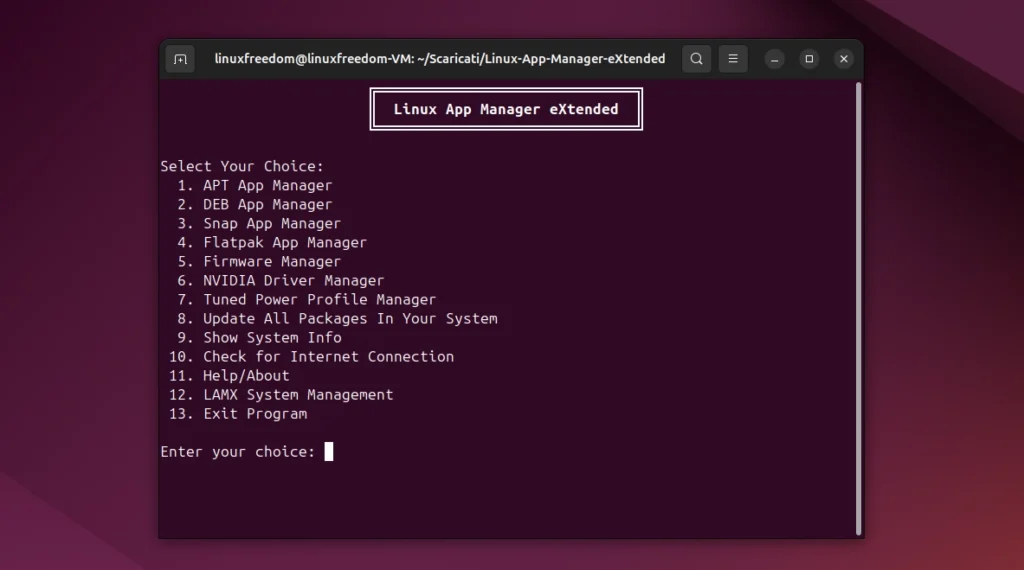Screen dimensions: 1024x570
Task: Click the '11. Help/About' entry
Action: (229, 375)
